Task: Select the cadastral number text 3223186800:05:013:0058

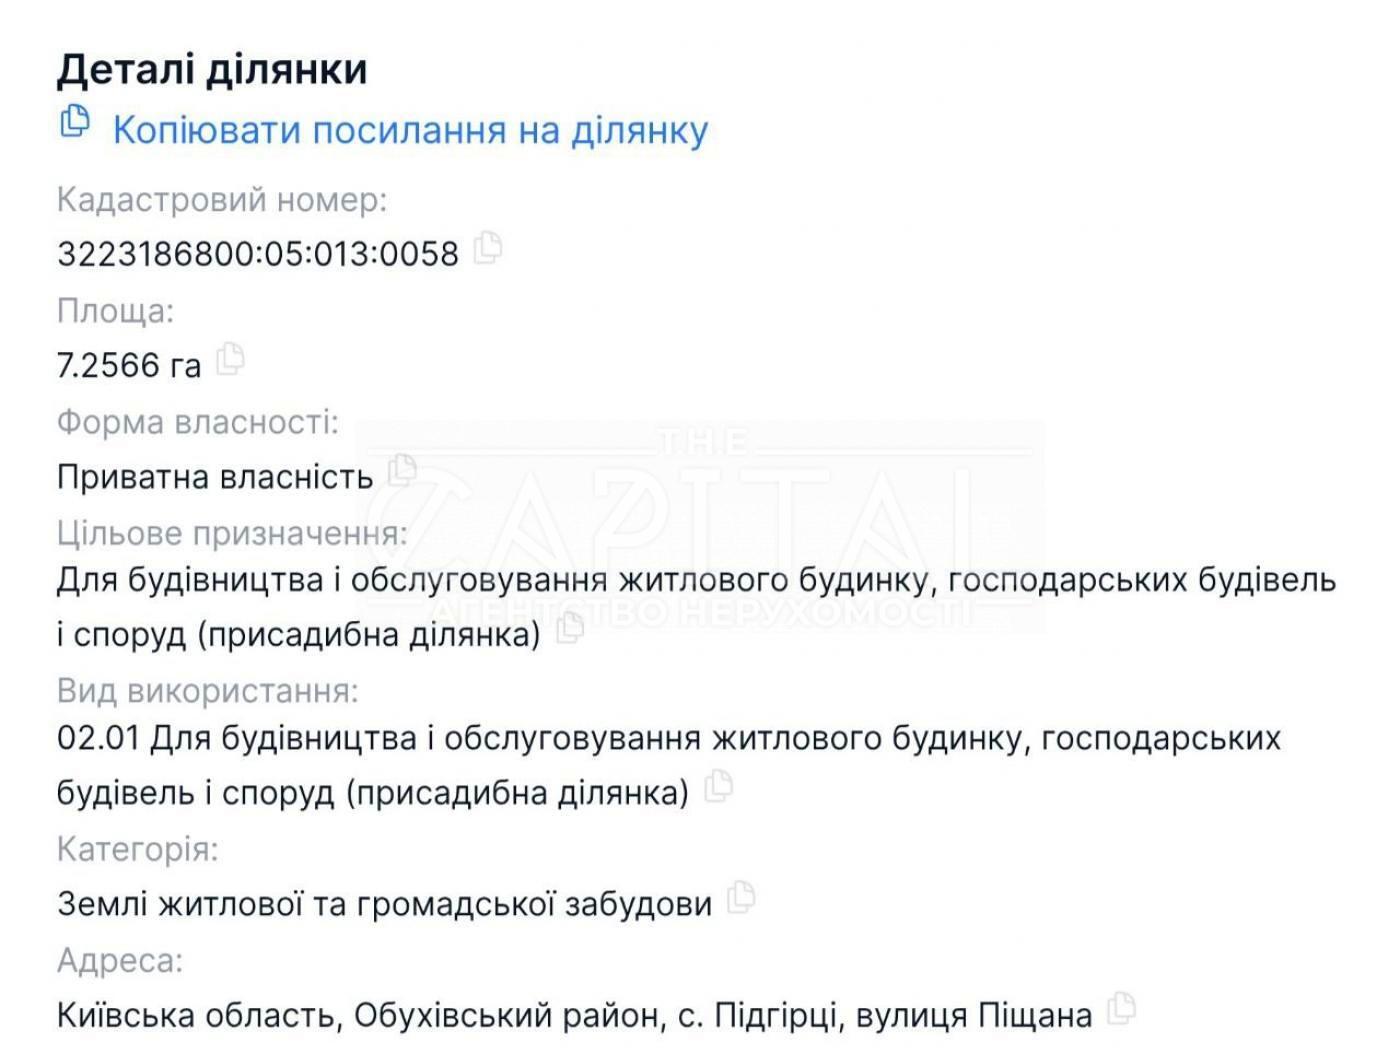Action: 258,254
